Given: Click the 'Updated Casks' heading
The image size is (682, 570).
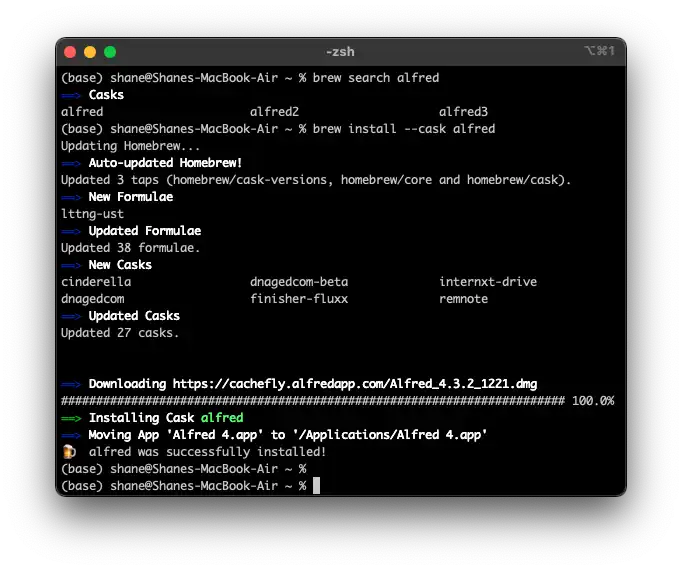Looking at the screenshot, I should [134, 316].
